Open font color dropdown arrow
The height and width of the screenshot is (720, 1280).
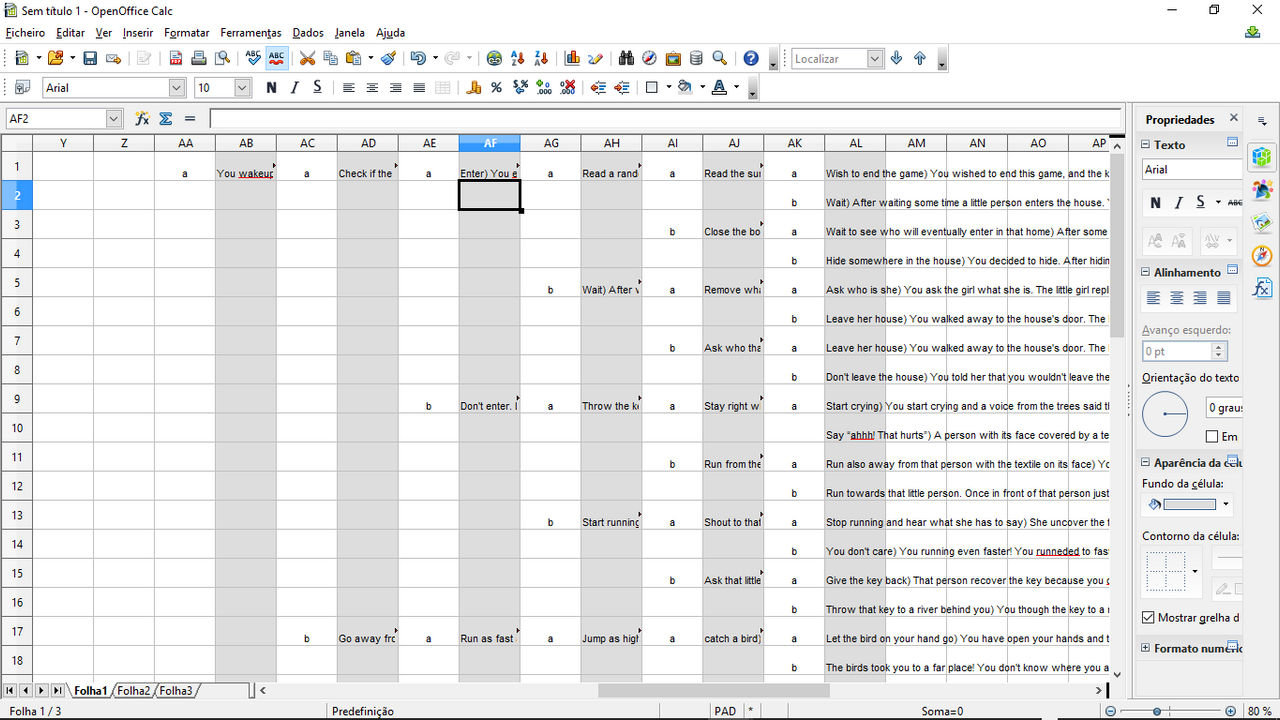pyautogui.click(x=737, y=88)
